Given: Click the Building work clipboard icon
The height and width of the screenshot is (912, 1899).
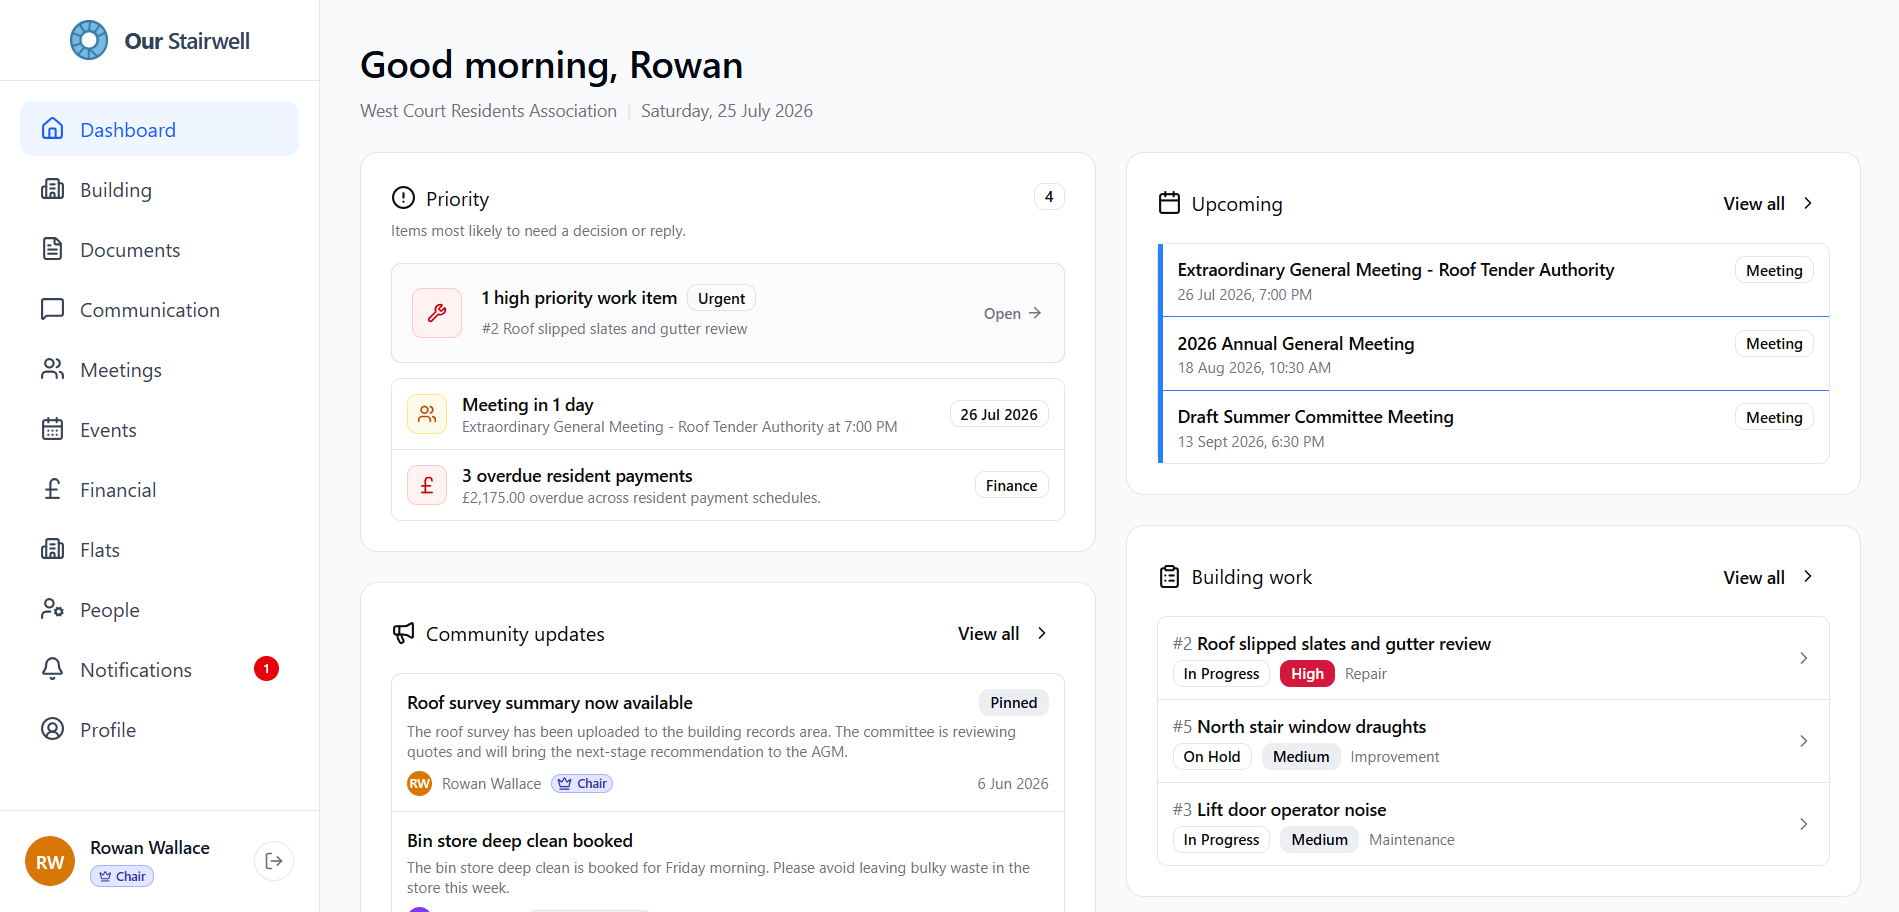Looking at the screenshot, I should pos(1169,577).
